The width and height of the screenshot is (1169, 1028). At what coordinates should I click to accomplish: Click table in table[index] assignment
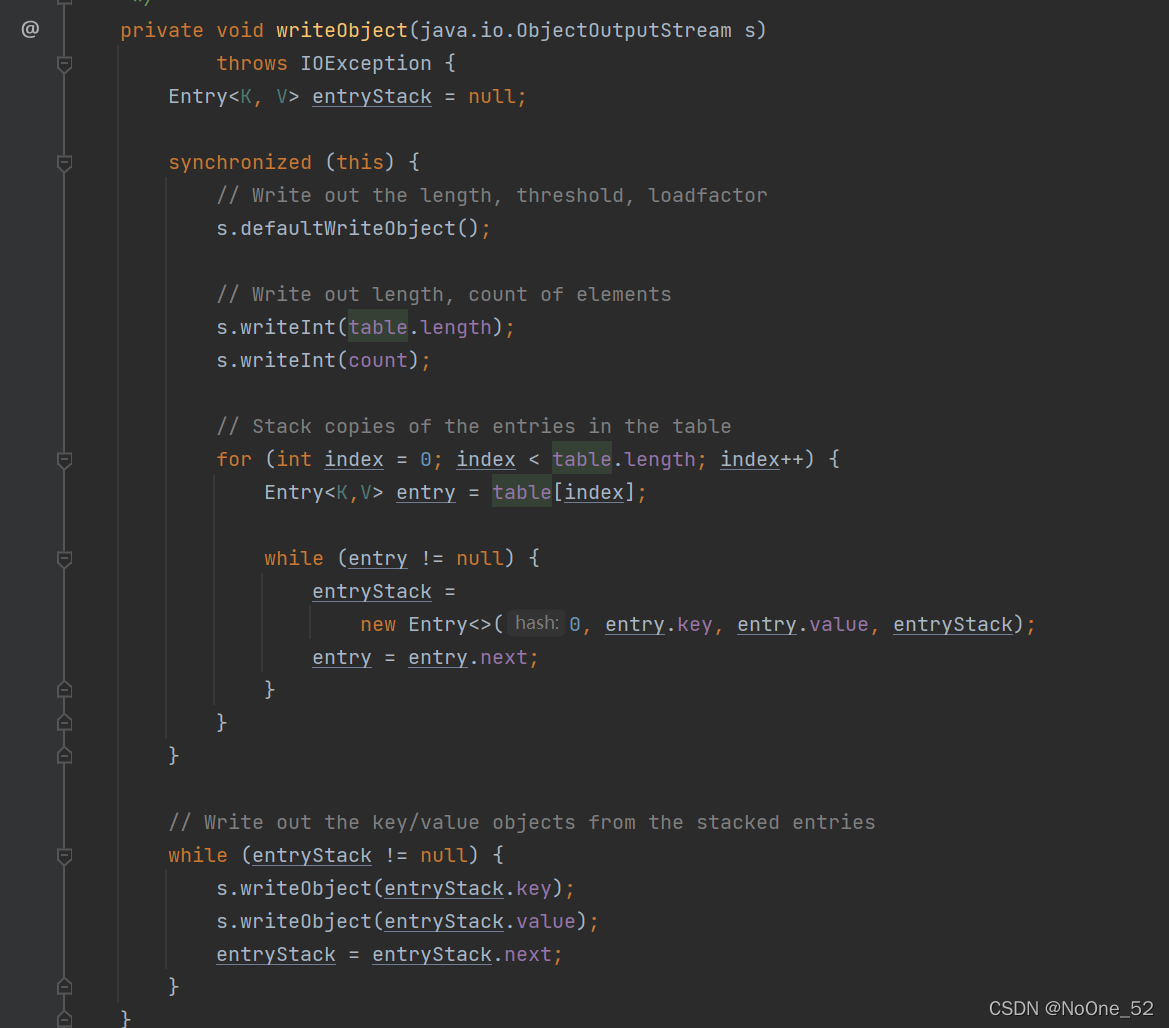click(x=522, y=493)
